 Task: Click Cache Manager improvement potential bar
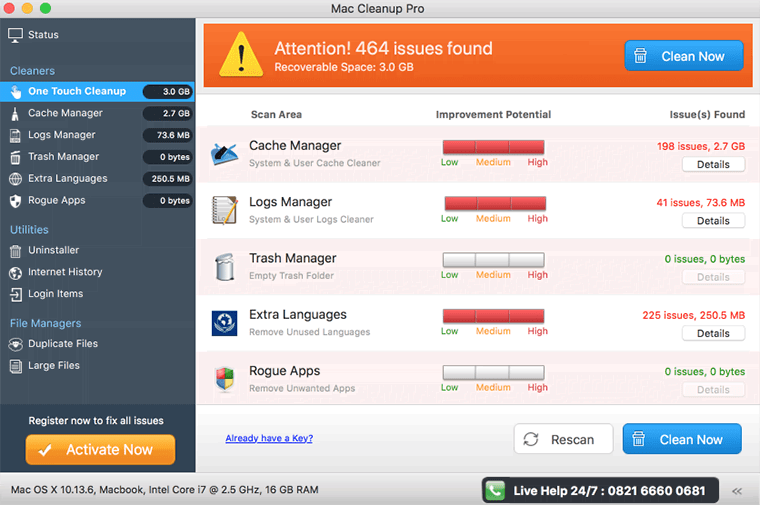[x=493, y=147]
